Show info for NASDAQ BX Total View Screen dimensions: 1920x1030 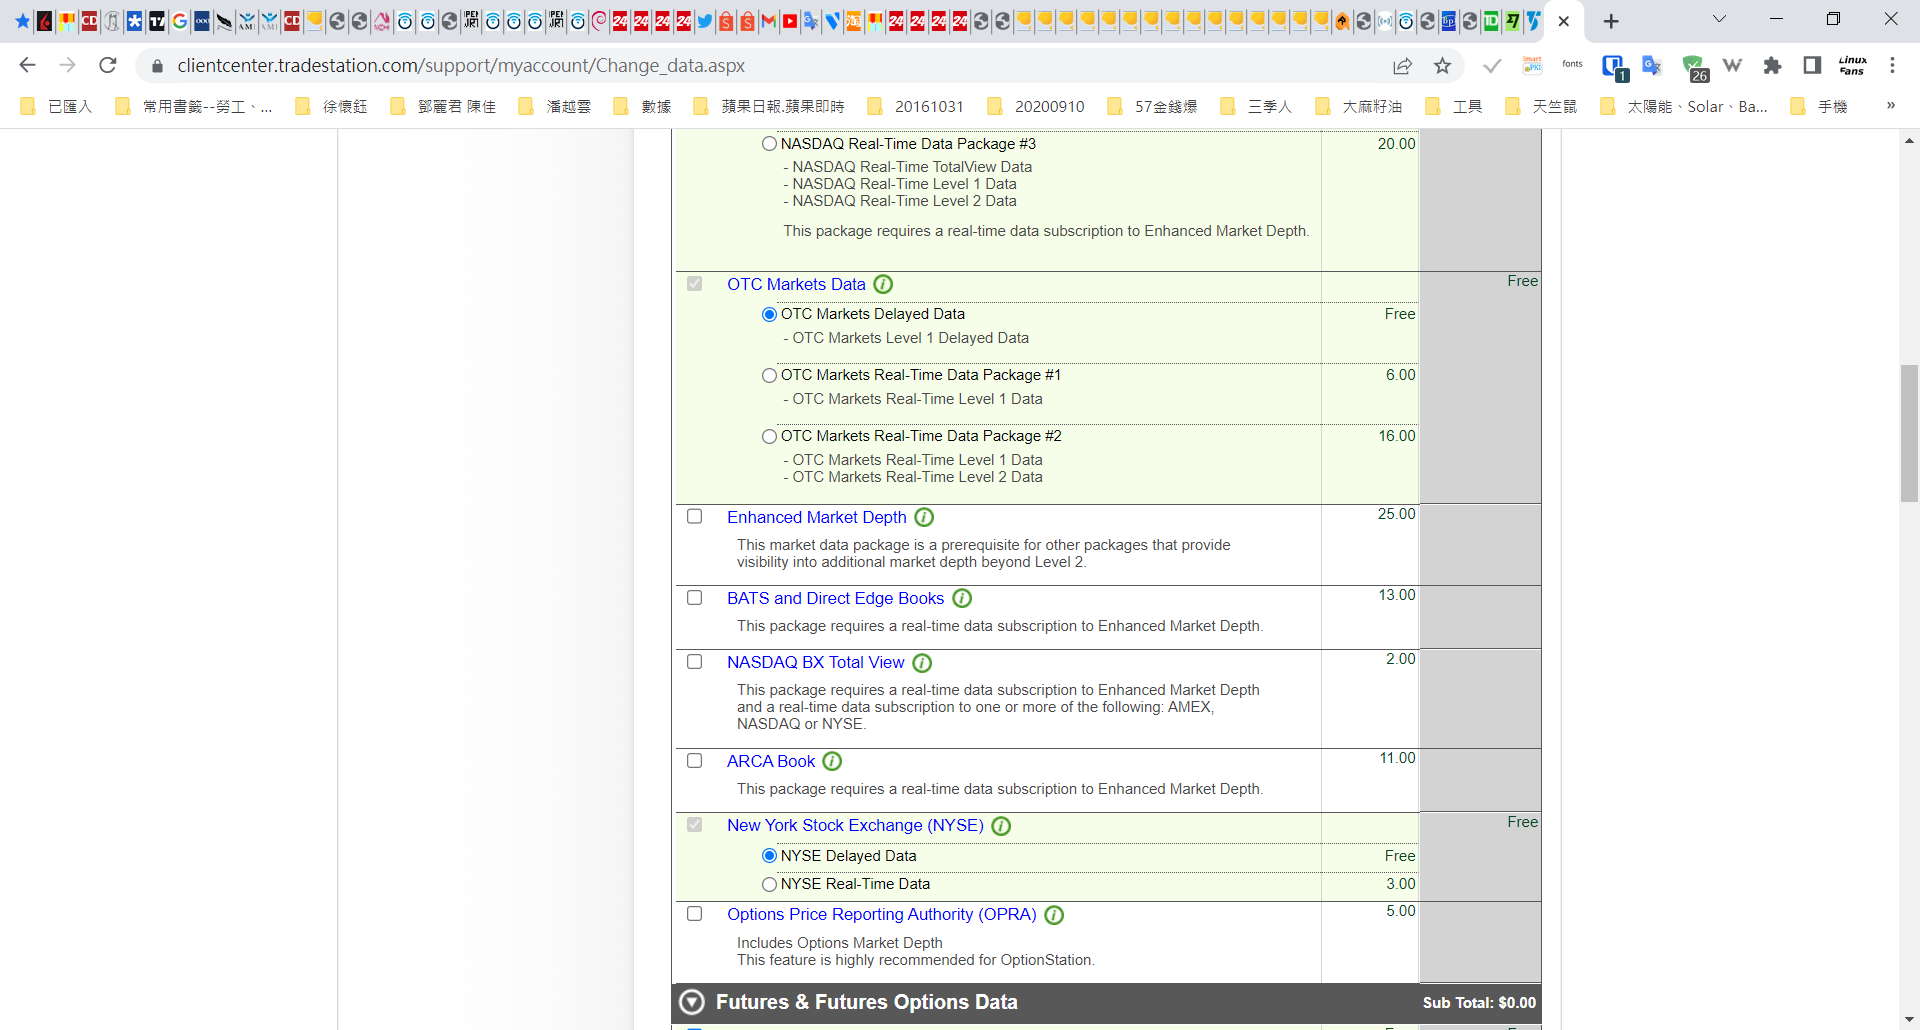[922, 663]
